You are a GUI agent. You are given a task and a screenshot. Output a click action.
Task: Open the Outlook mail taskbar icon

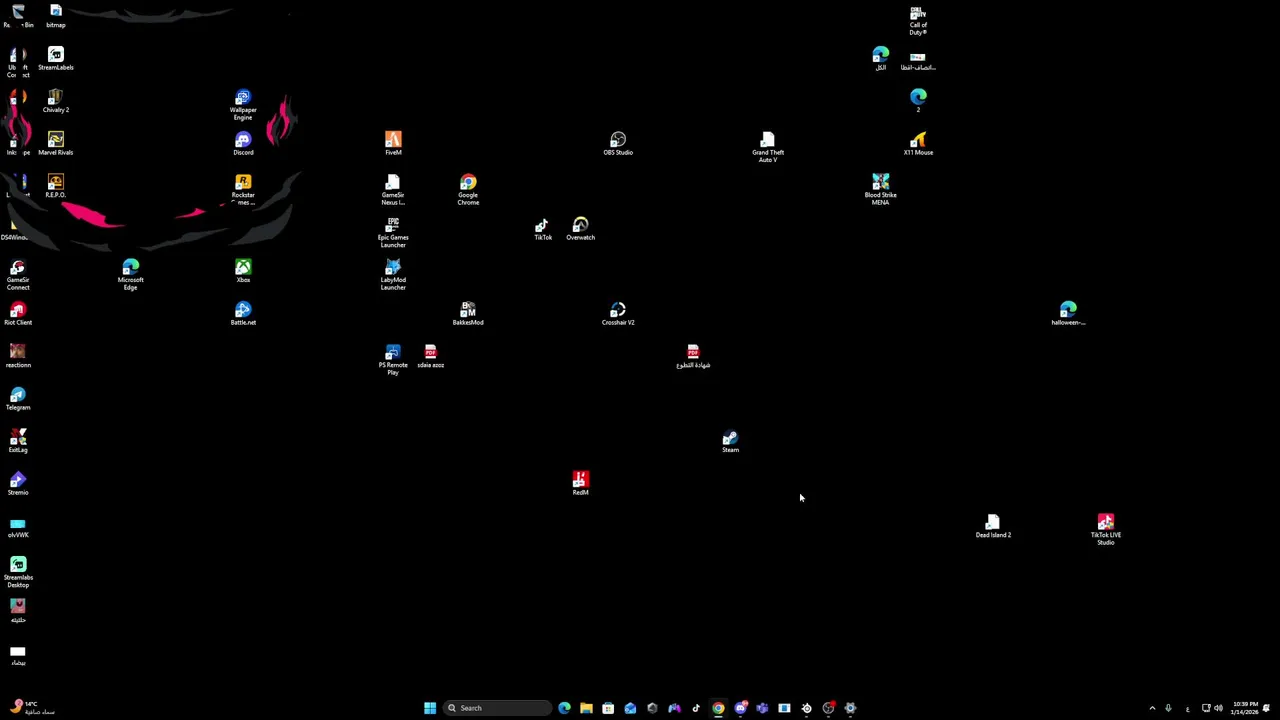tap(630, 708)
